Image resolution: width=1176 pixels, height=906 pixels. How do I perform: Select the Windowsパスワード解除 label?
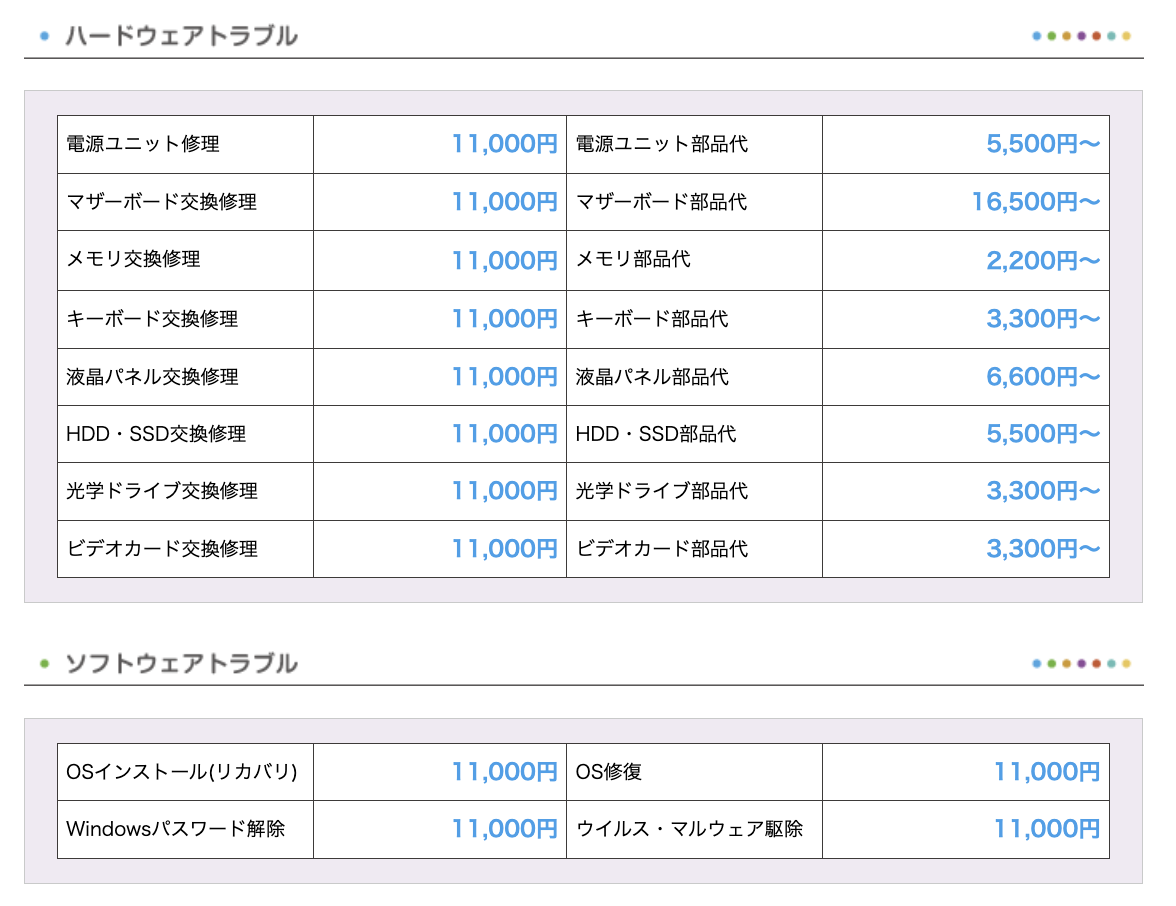tap(176, 829)
